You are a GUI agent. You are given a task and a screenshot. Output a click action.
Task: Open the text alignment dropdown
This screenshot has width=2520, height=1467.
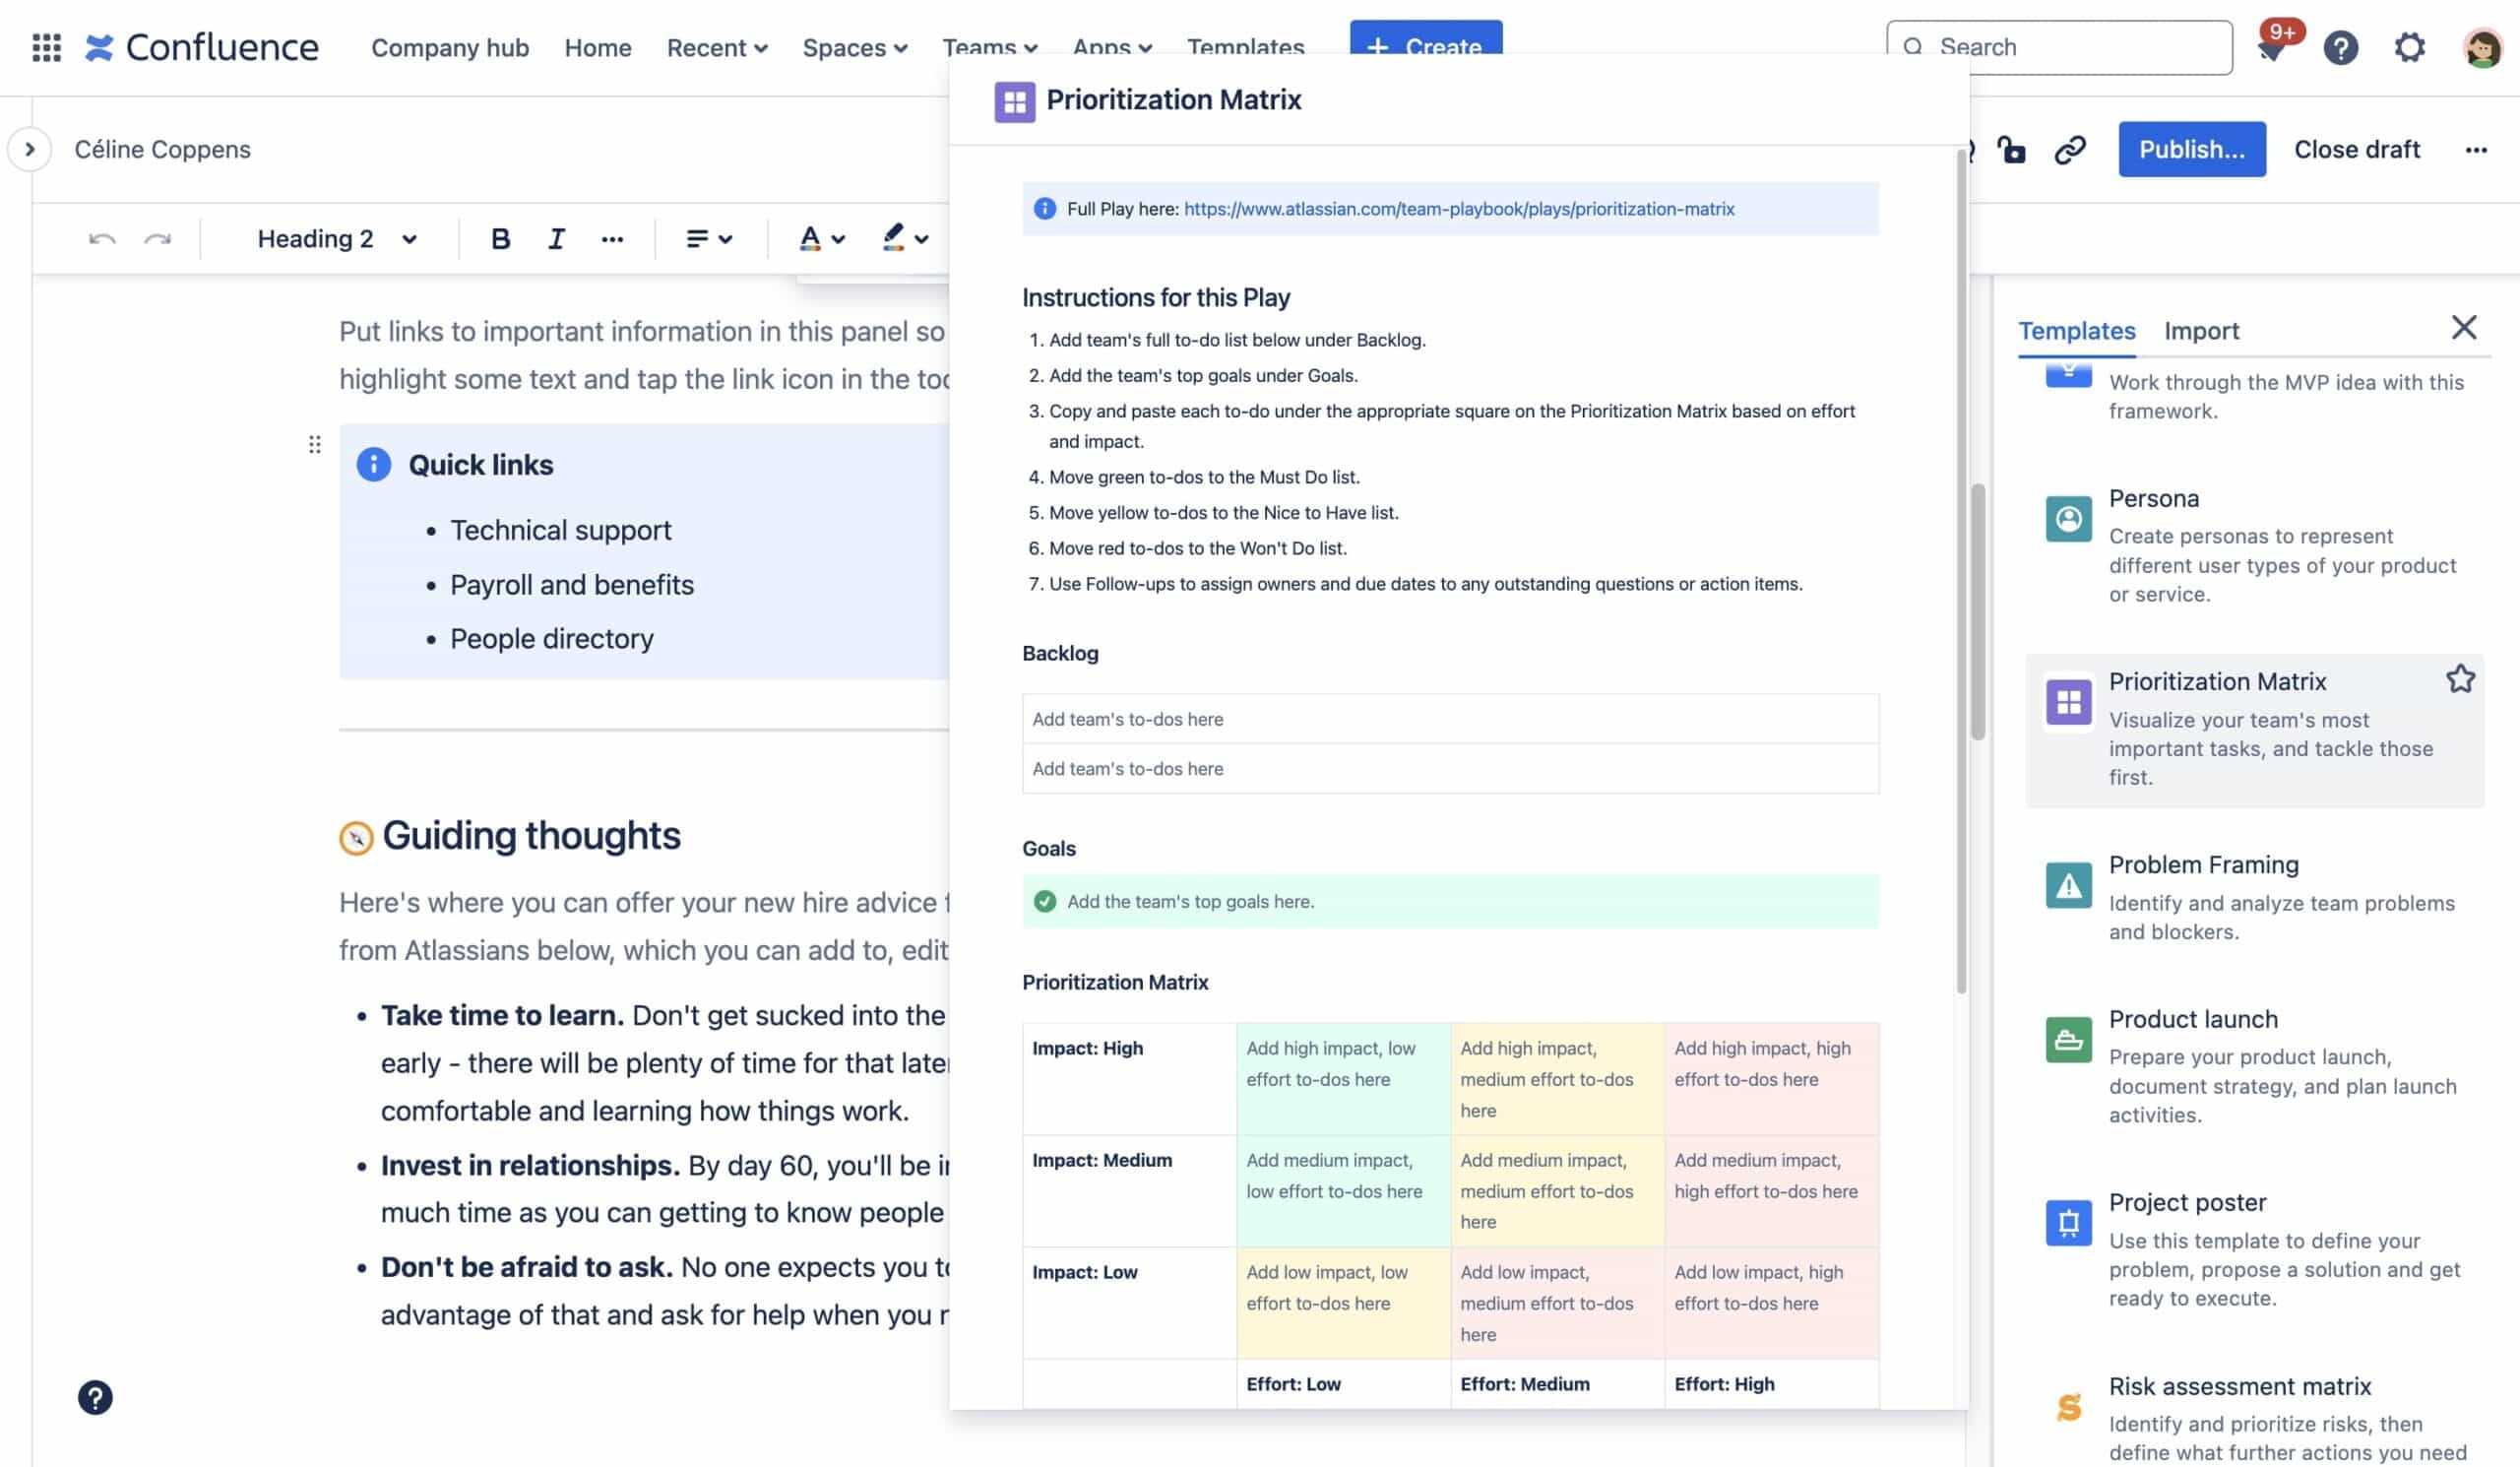coord(707,238)
